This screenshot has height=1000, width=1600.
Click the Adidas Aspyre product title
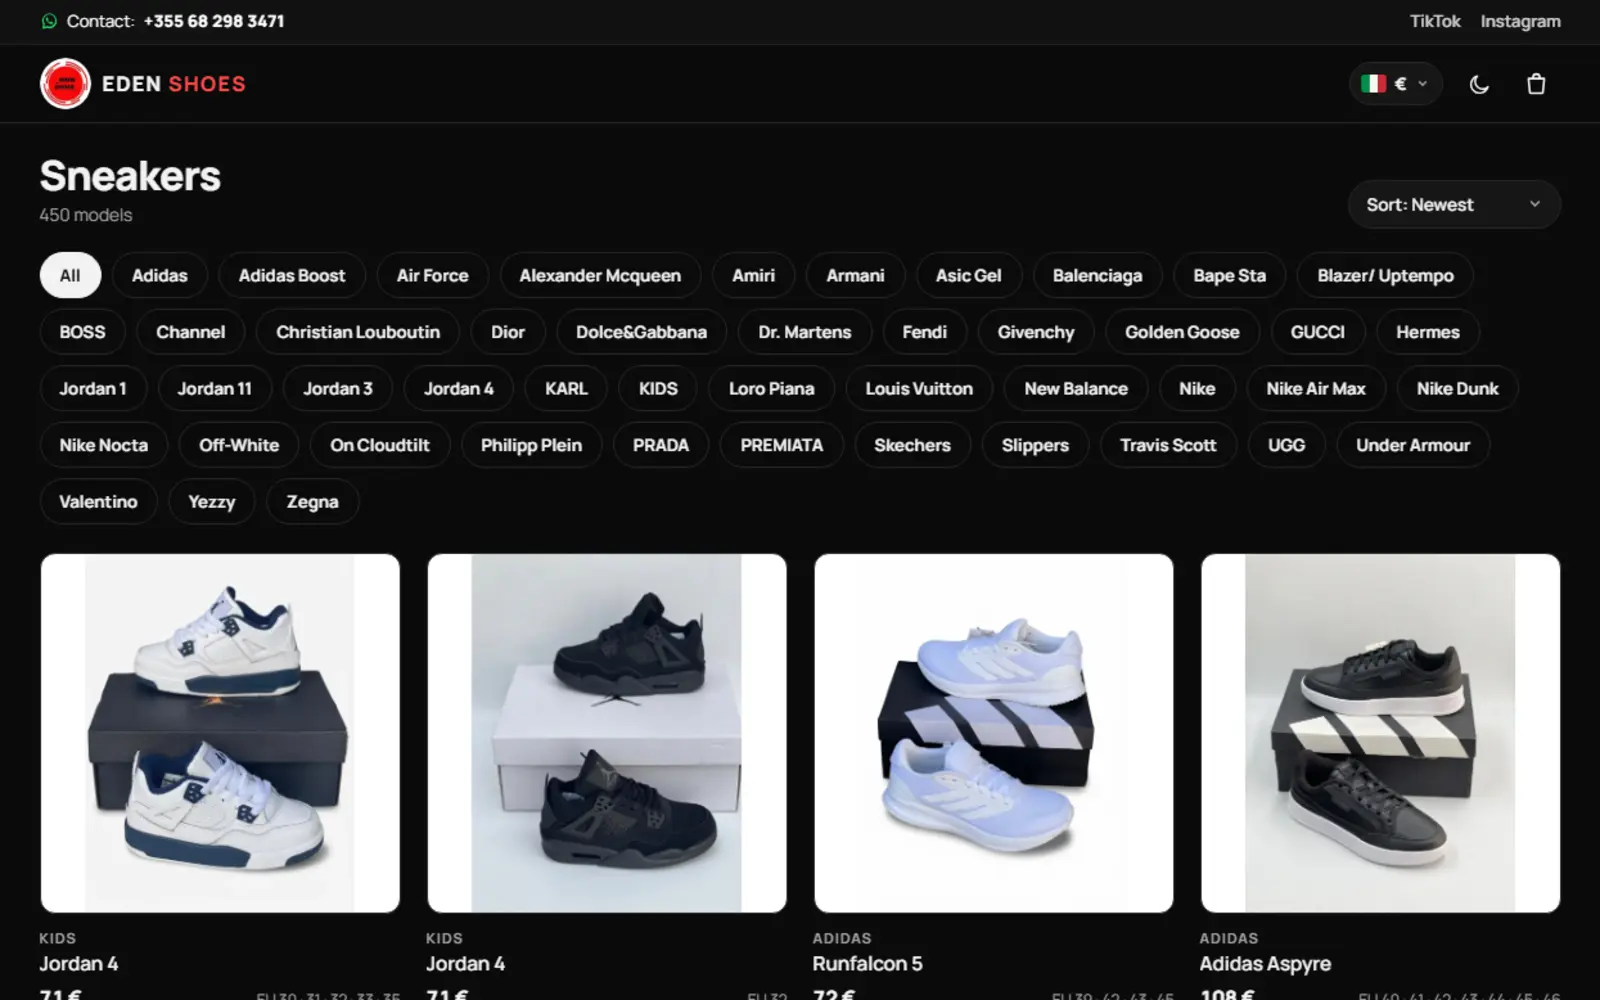click(1265, 964)
